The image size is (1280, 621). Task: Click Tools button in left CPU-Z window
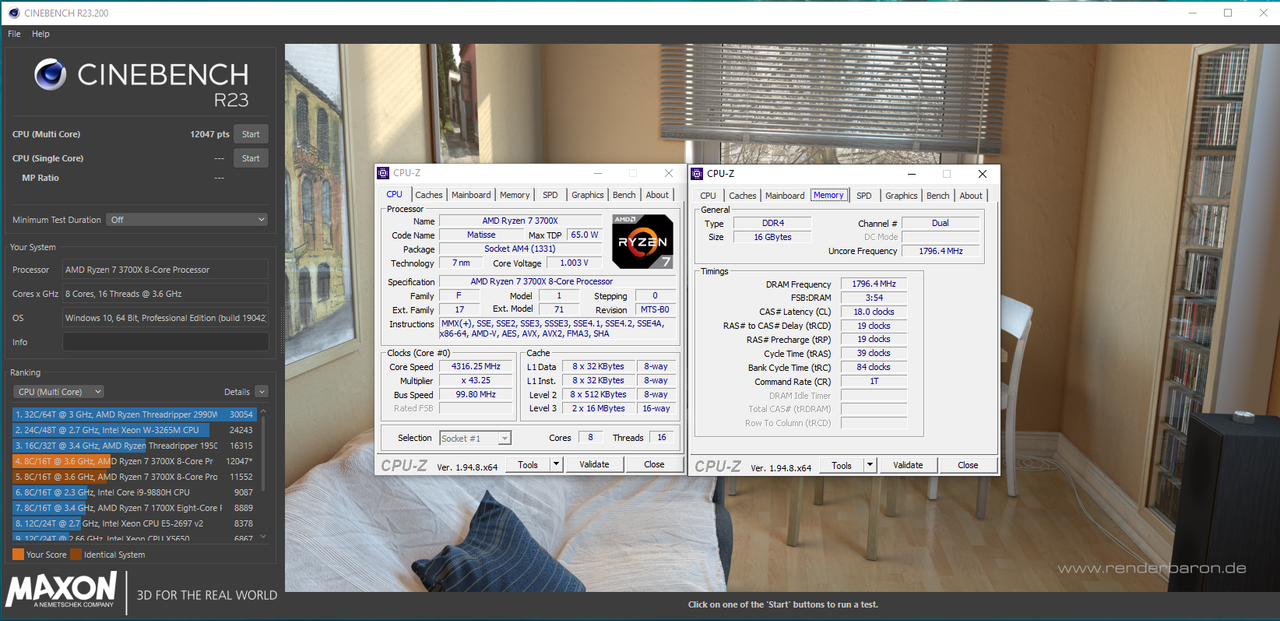click(x=528, y=464)
